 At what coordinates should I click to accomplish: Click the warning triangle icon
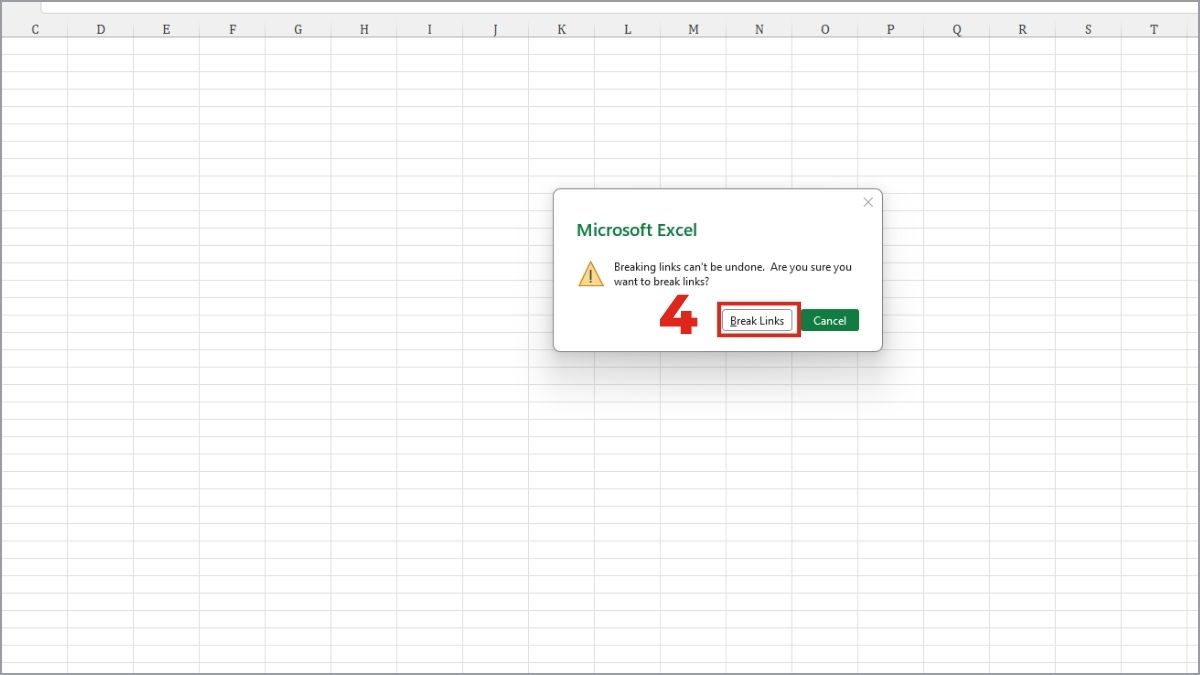point(591,274)
